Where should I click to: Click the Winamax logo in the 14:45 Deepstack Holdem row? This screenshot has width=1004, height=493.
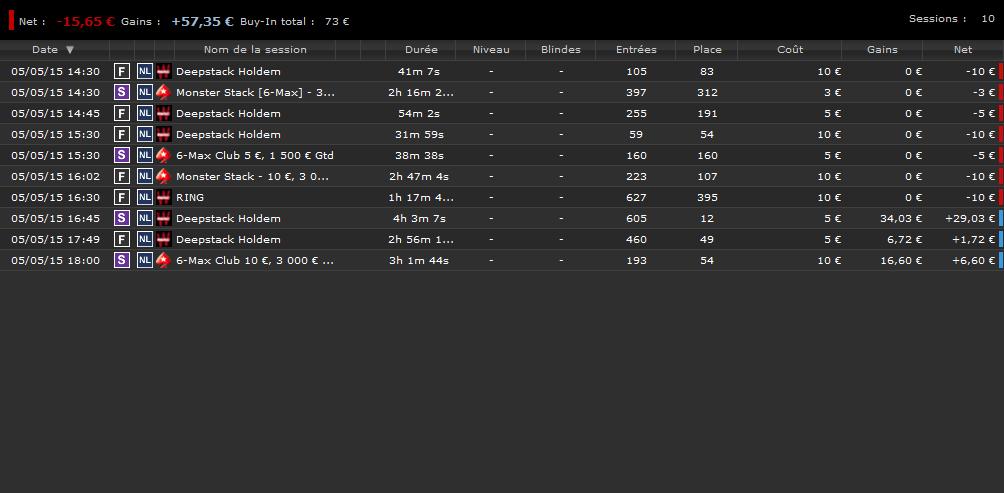[164, 113]
